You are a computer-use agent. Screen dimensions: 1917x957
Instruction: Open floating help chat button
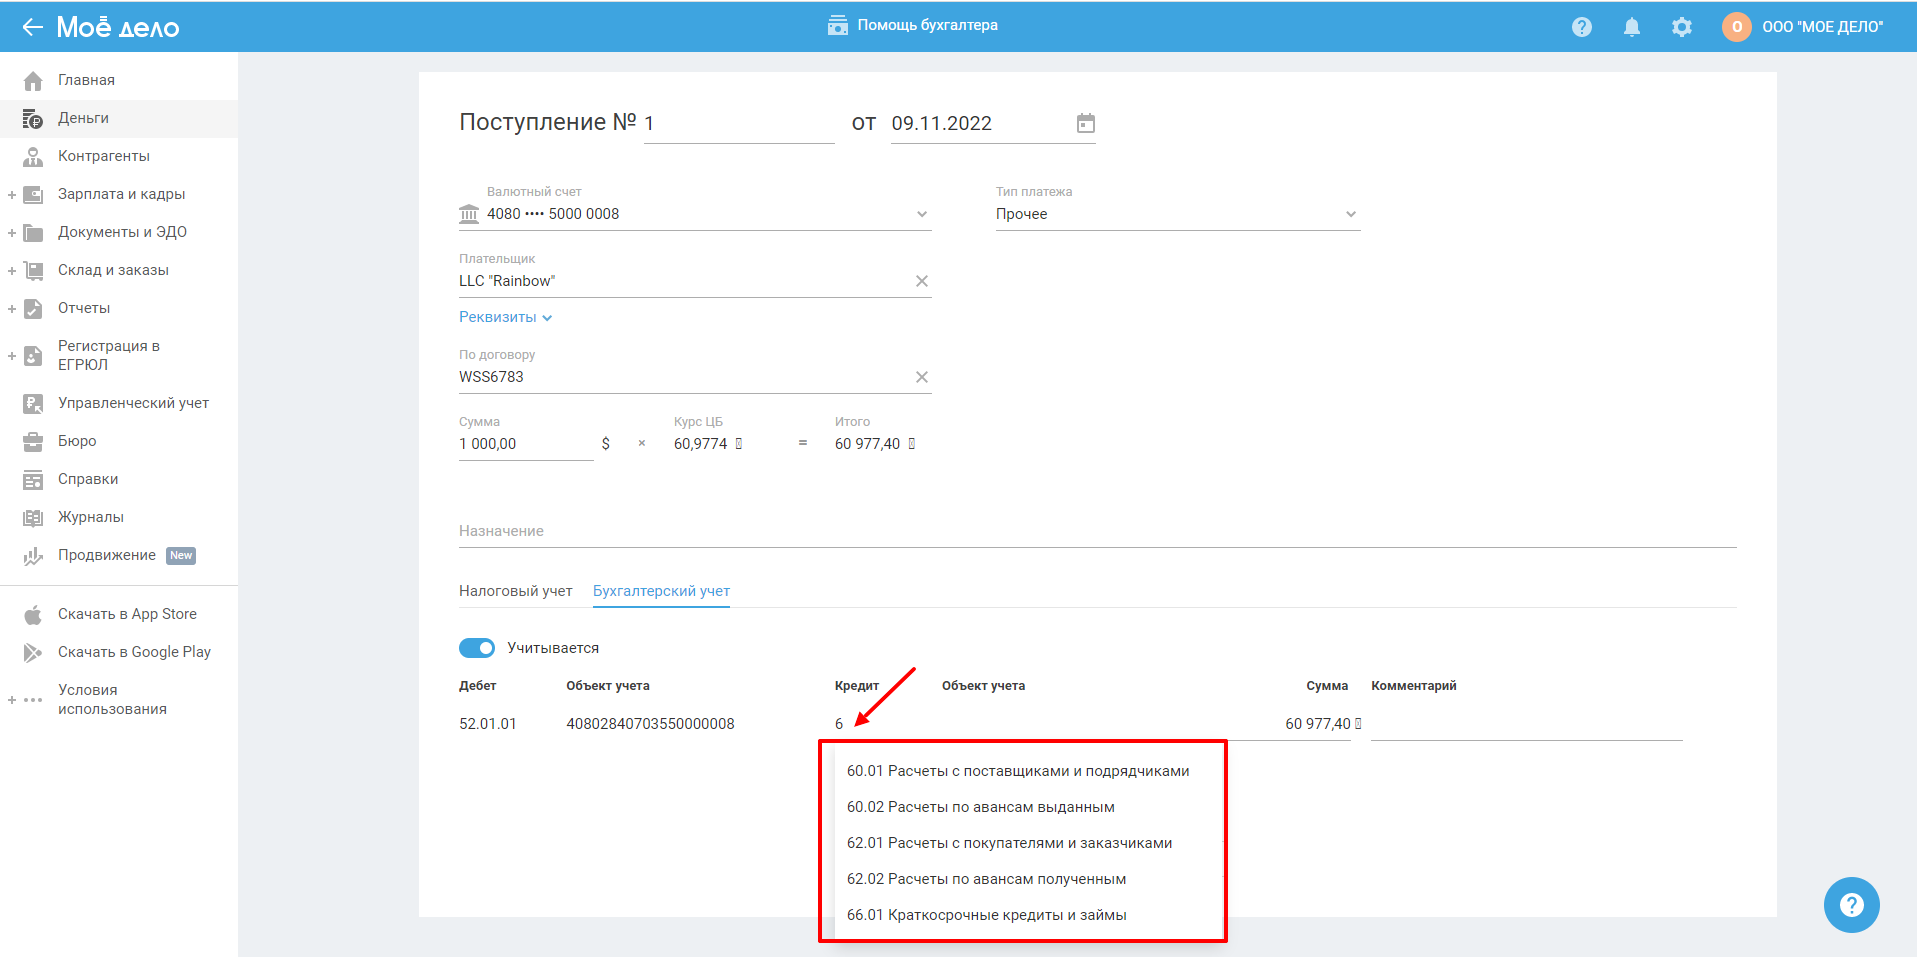(1851, 904)
